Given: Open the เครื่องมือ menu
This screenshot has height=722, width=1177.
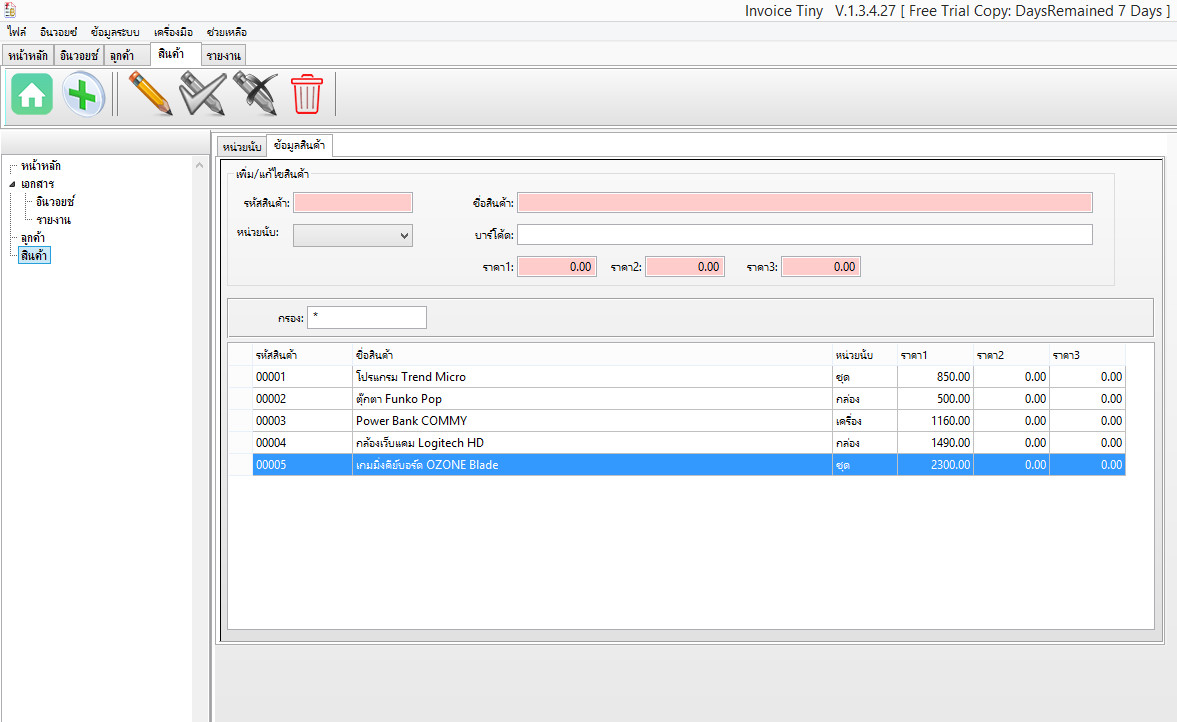Looking at the screenshot, I should (173, 32).
